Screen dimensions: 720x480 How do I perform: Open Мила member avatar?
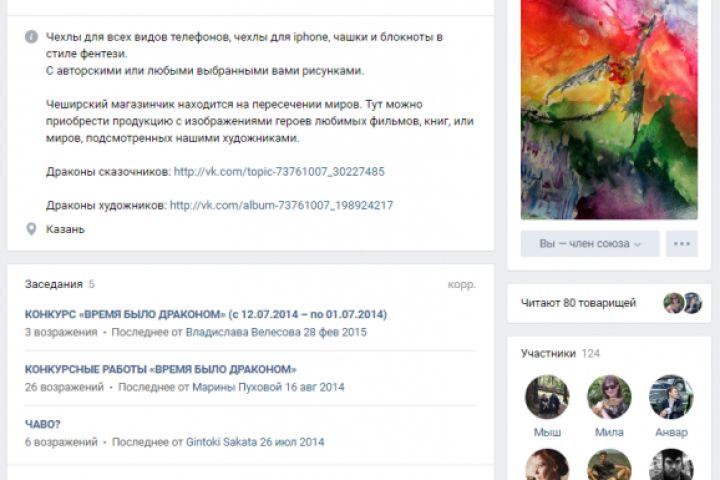(x=609, y=397)
